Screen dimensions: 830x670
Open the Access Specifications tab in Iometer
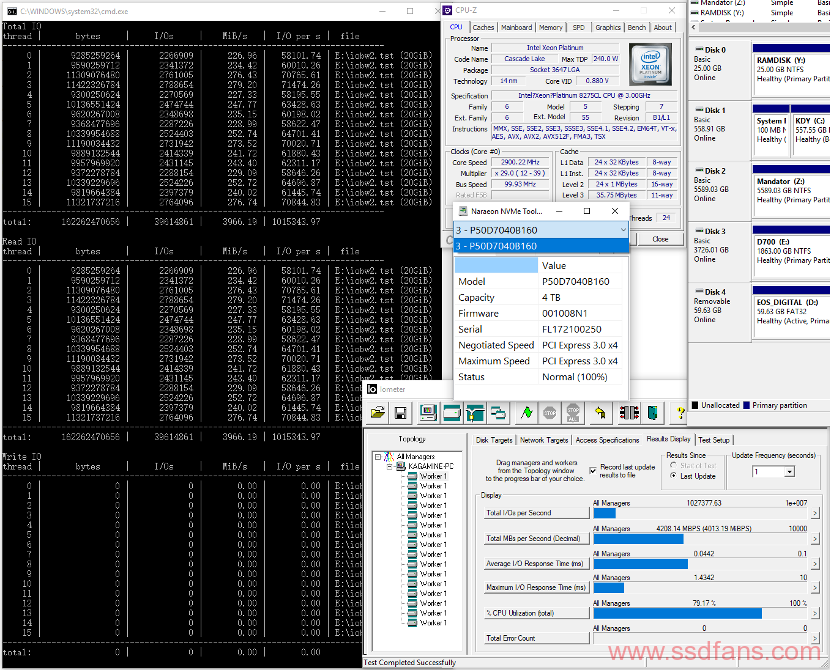coord(607,440)
